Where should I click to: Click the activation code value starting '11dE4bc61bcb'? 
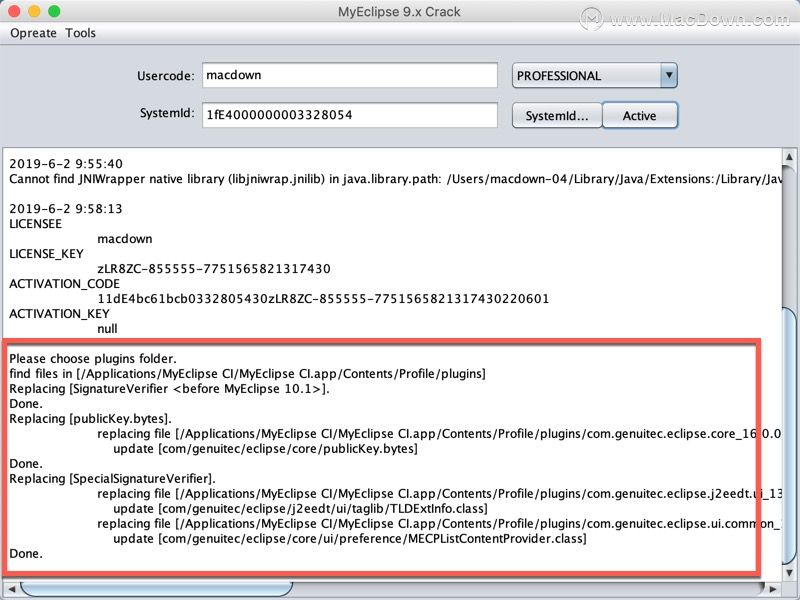click(x=323, y=298)
